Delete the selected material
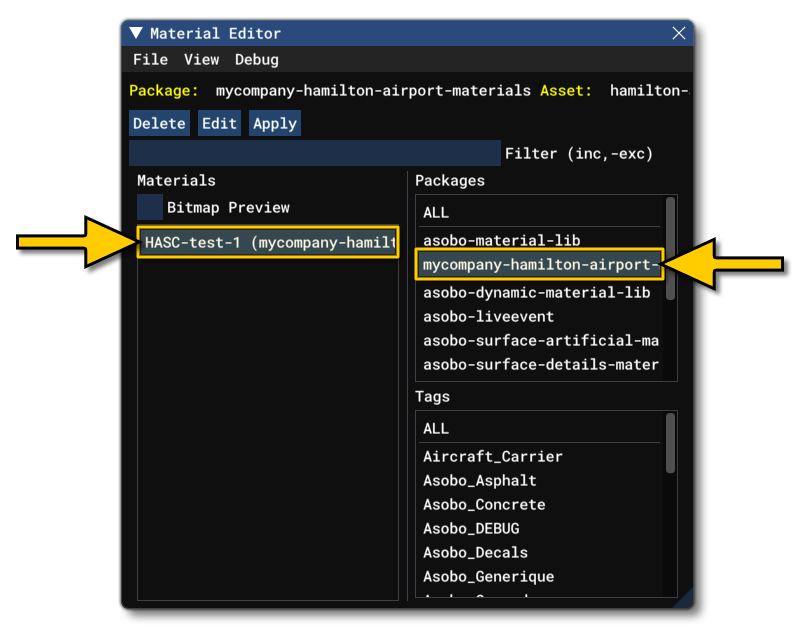Screen dimensions: 804x629 pos(159,123)
